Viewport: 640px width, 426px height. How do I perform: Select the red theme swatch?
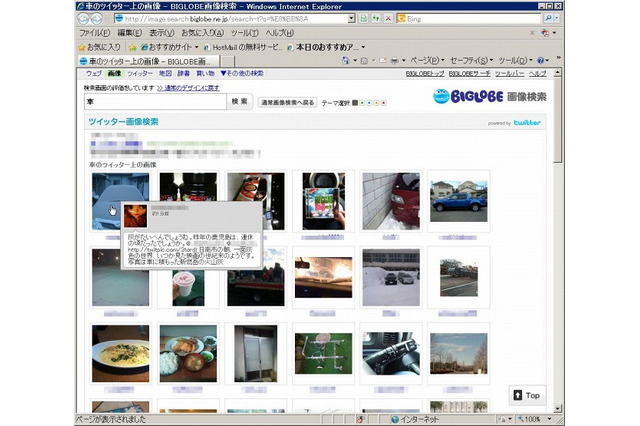[x=383, y=103]
